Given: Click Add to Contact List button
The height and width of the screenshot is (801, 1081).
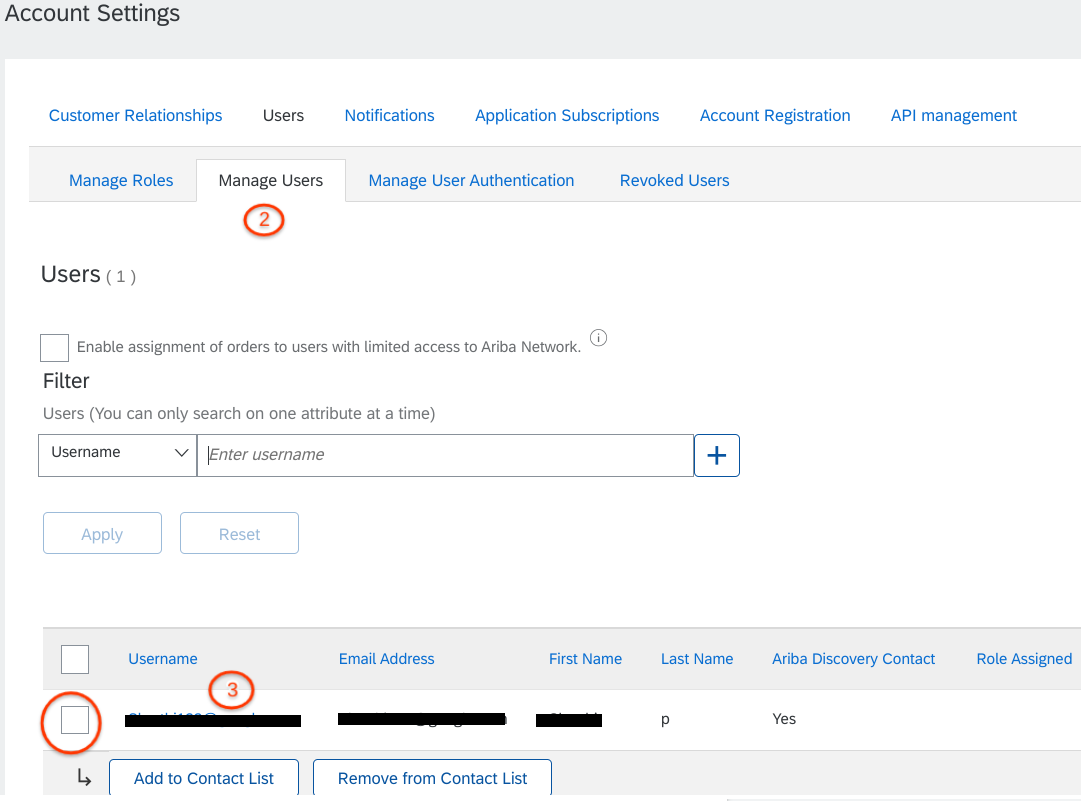Looking at the screenshot, I should [204, 778].
